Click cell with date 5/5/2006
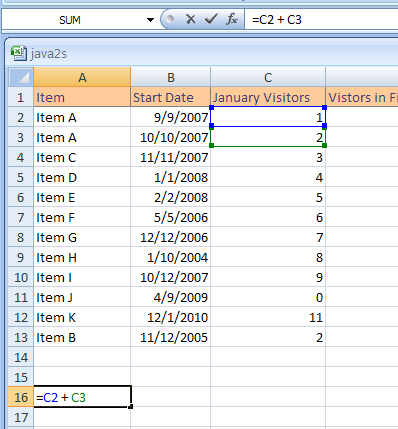Screen dimensions: 398x429 coord(171,217)
